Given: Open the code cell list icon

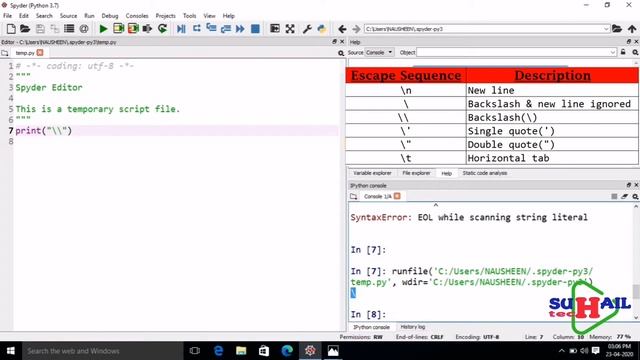Looking at the screenshot, I should (x=69, y=29).
